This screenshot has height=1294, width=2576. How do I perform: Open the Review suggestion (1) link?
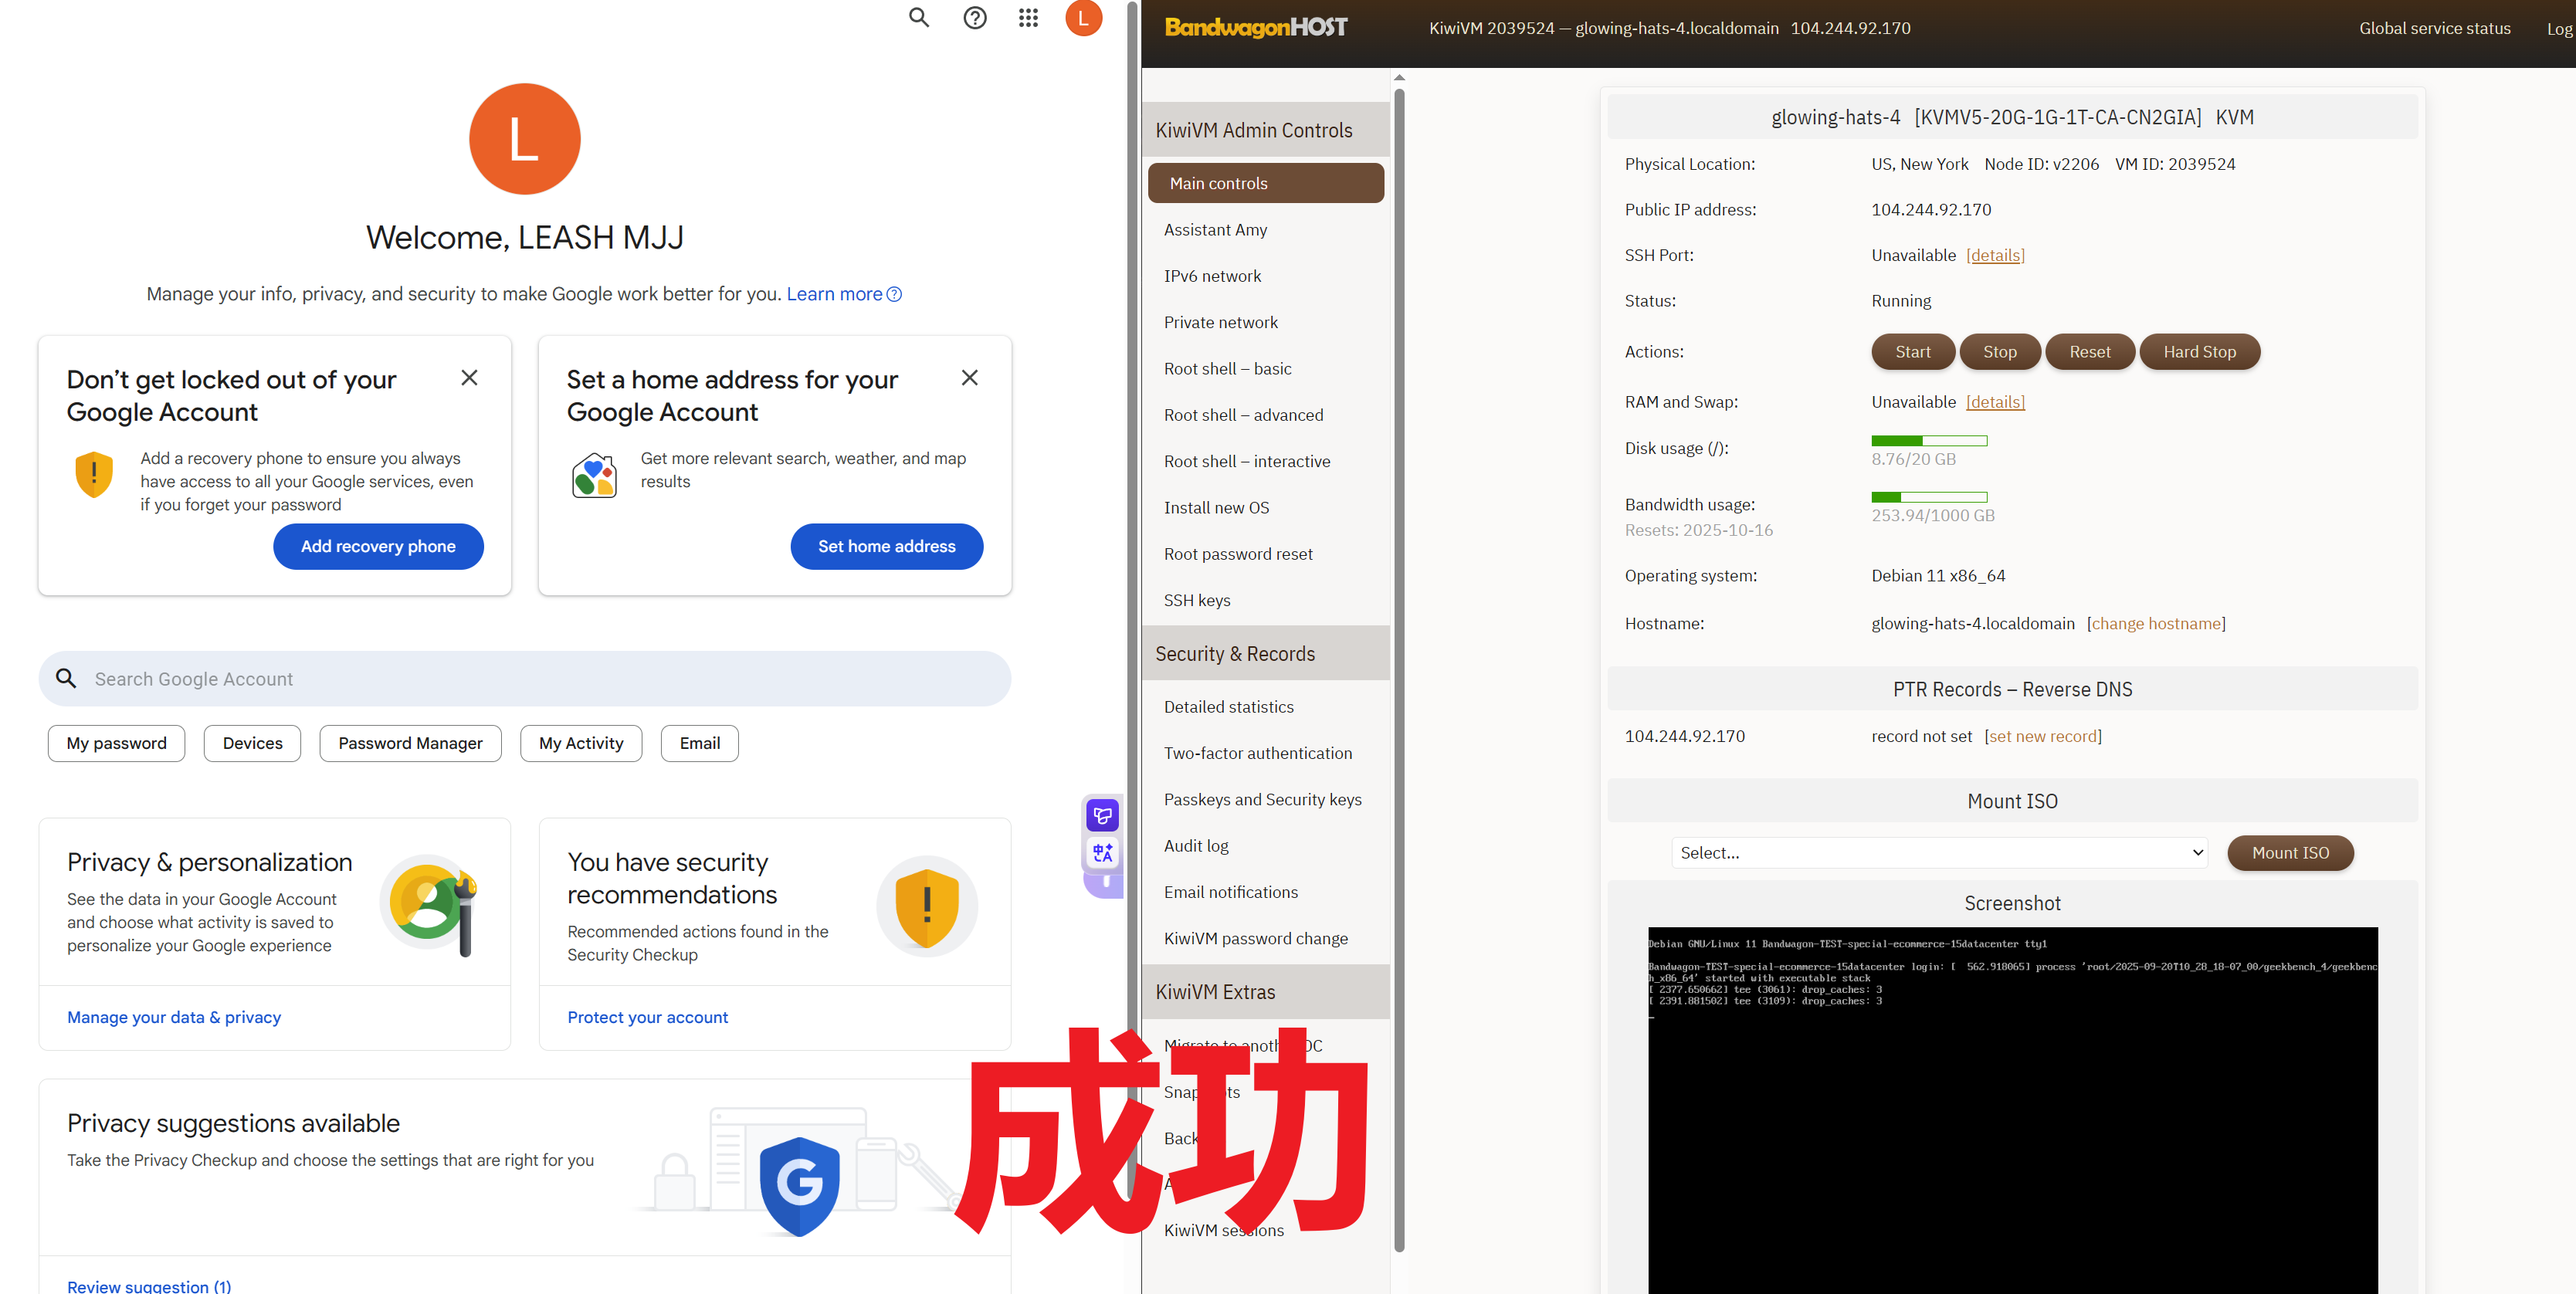[x=149, y=1286]
